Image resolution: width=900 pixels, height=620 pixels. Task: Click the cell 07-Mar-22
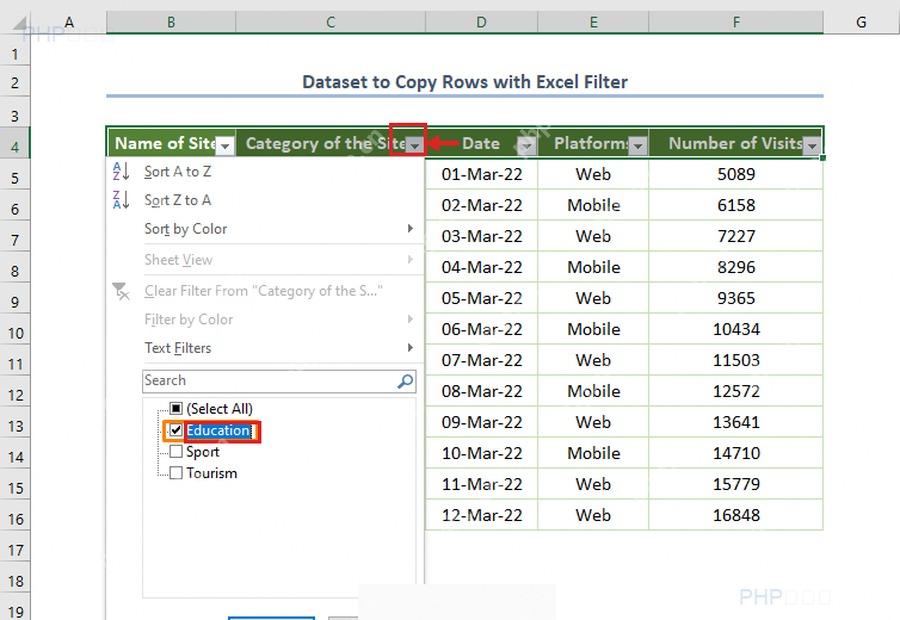pos(482,360)
